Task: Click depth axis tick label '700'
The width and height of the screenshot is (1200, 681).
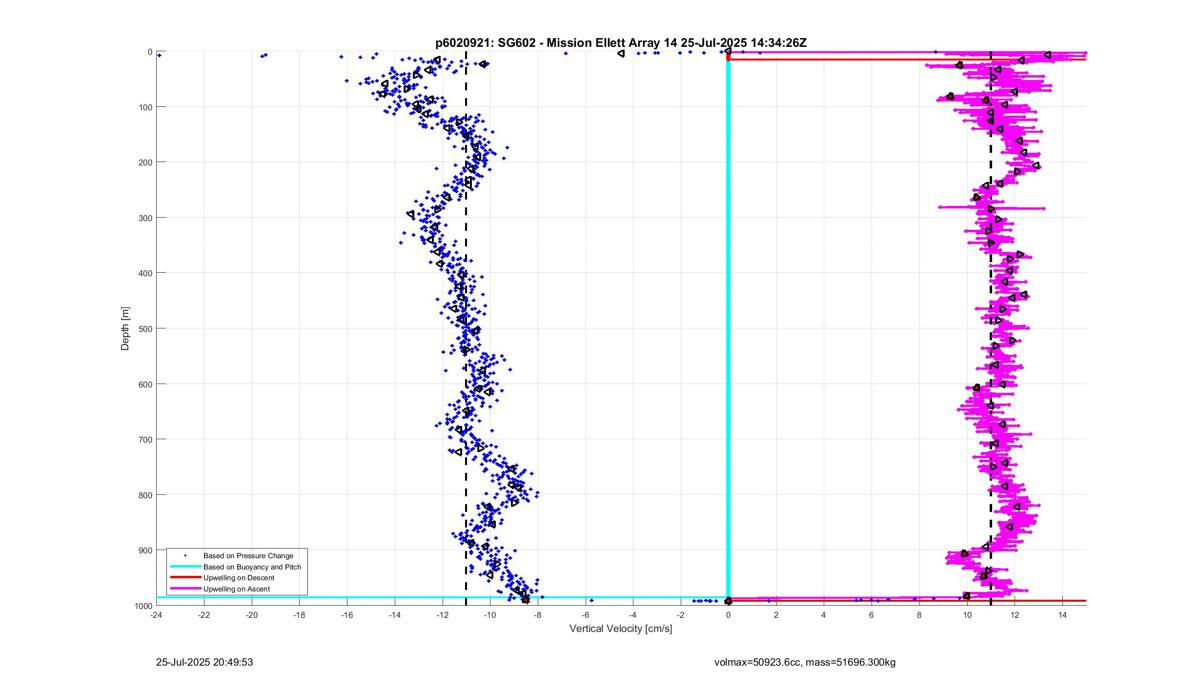Action: pyautogui.click(x=145, y=439)
